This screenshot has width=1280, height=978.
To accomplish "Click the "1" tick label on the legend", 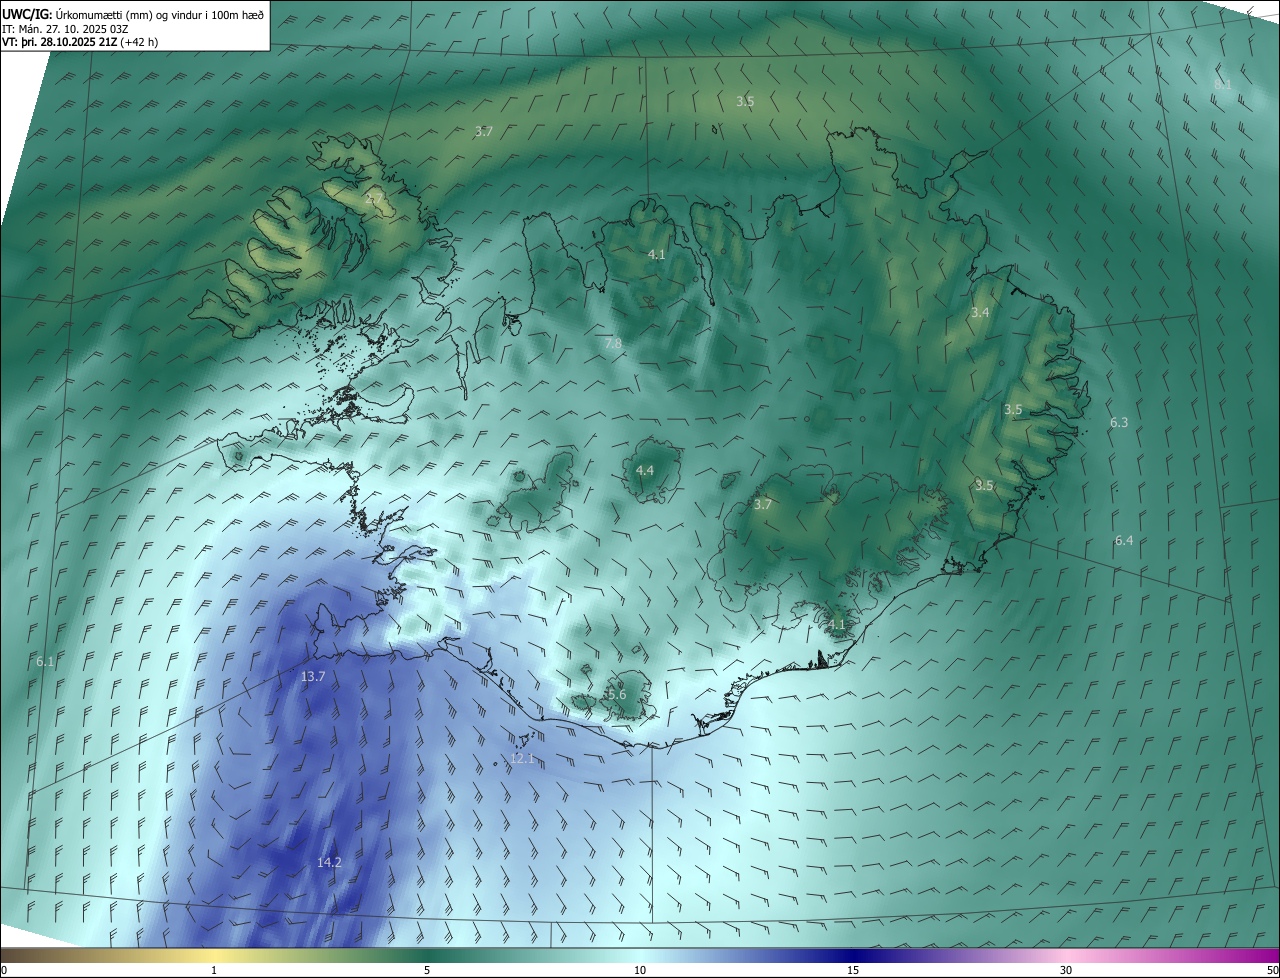I will (x=214, y=970).
